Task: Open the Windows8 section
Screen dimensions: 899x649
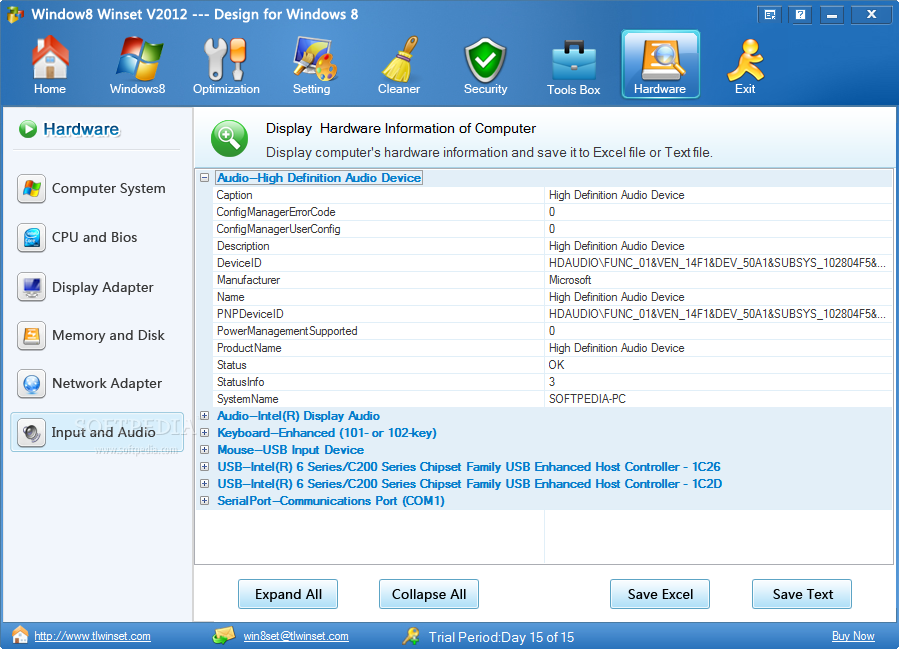Action: coord(138,65)
